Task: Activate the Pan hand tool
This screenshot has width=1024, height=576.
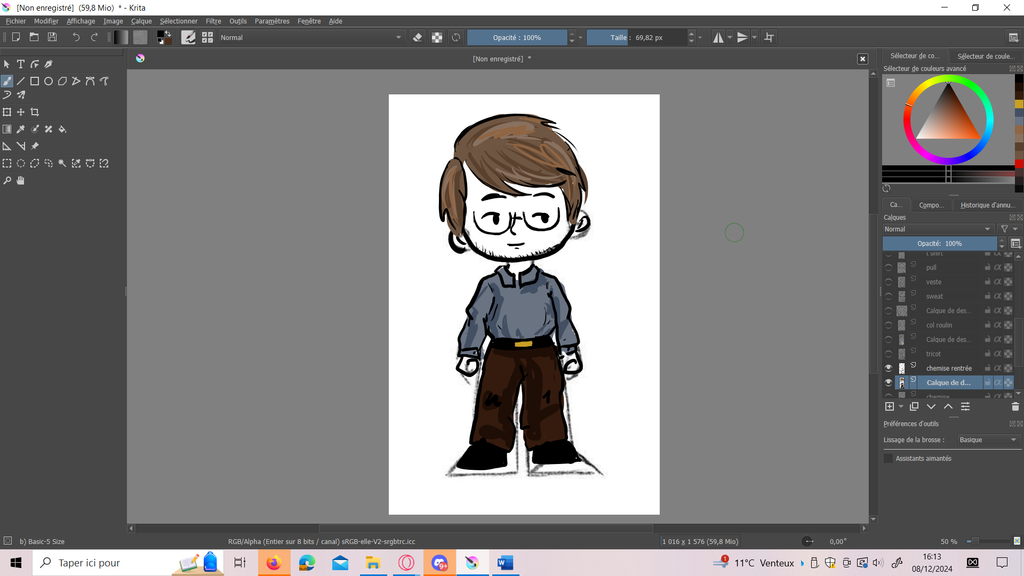Action: (x=20, y=181)
